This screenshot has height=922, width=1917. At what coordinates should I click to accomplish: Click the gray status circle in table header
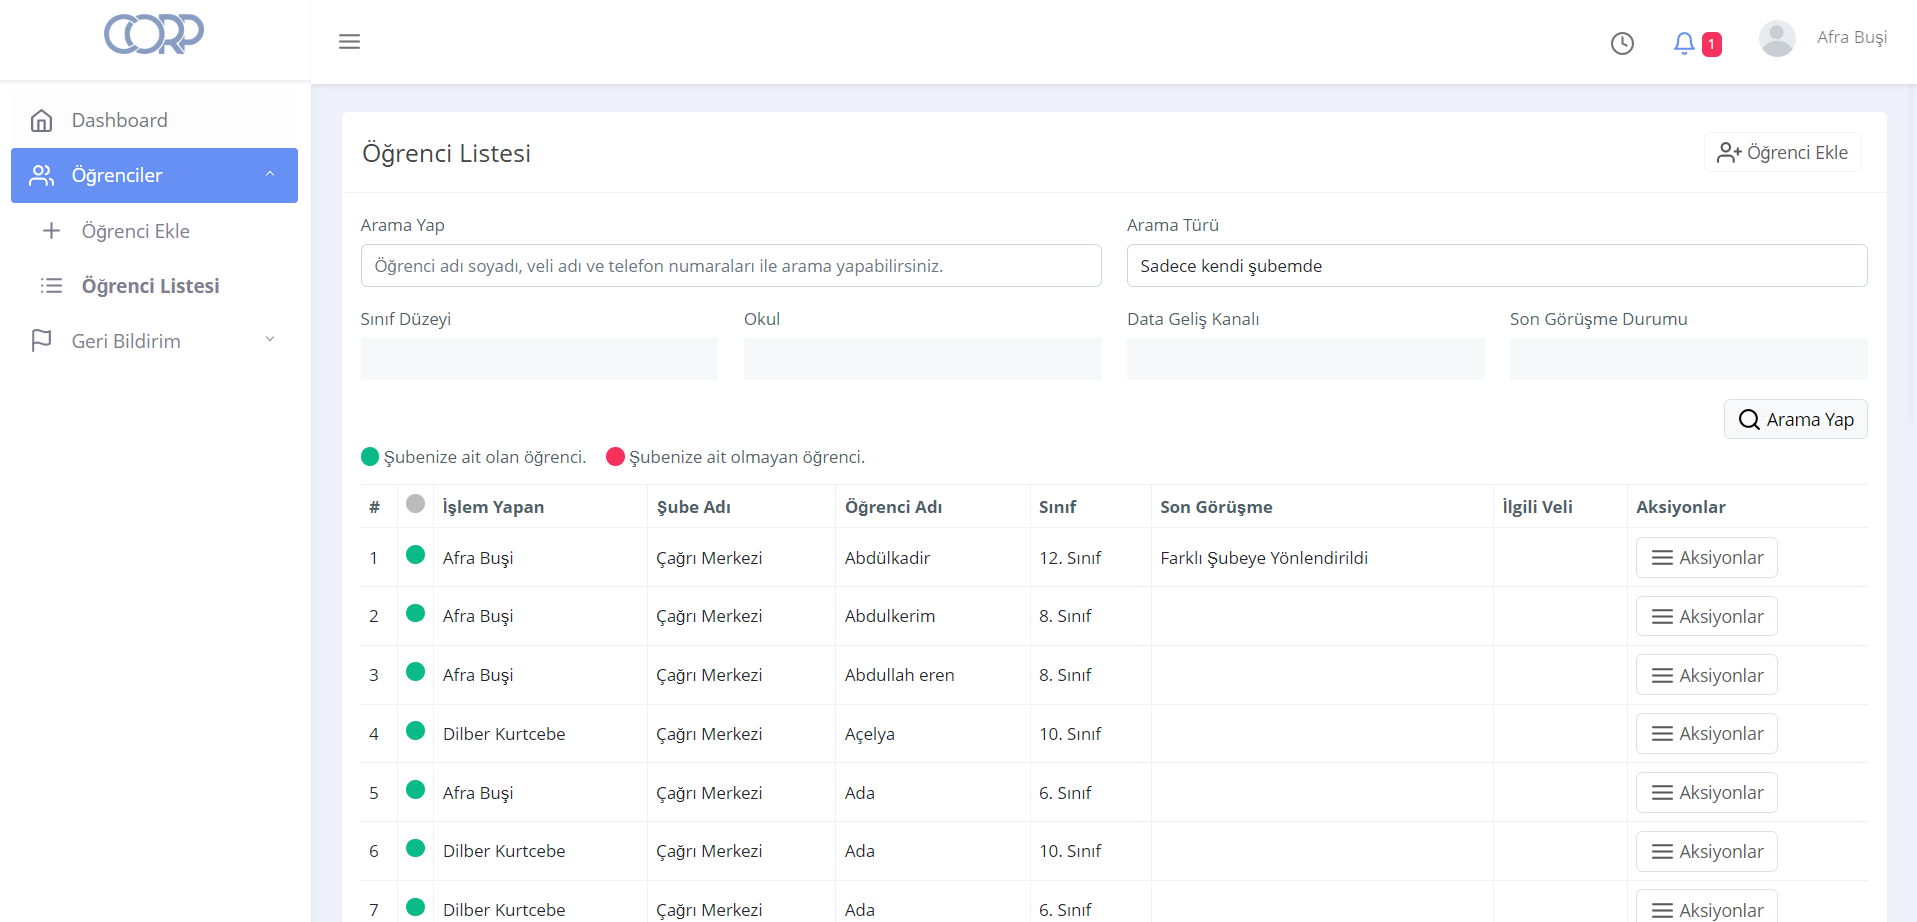click(x=416, y=504)
